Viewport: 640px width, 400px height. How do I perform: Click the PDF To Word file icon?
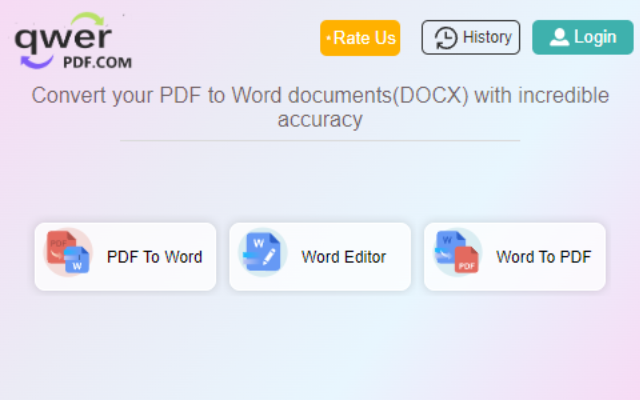tap(68, 252)
